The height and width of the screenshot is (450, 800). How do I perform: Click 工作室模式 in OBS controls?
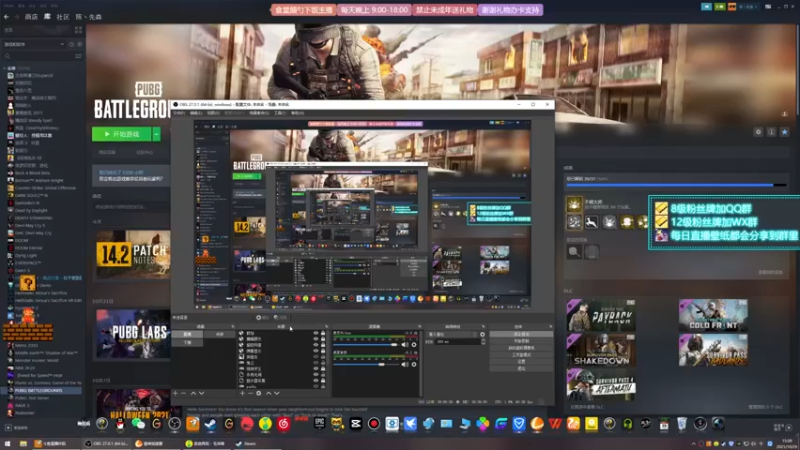click(x=521, y=355)
